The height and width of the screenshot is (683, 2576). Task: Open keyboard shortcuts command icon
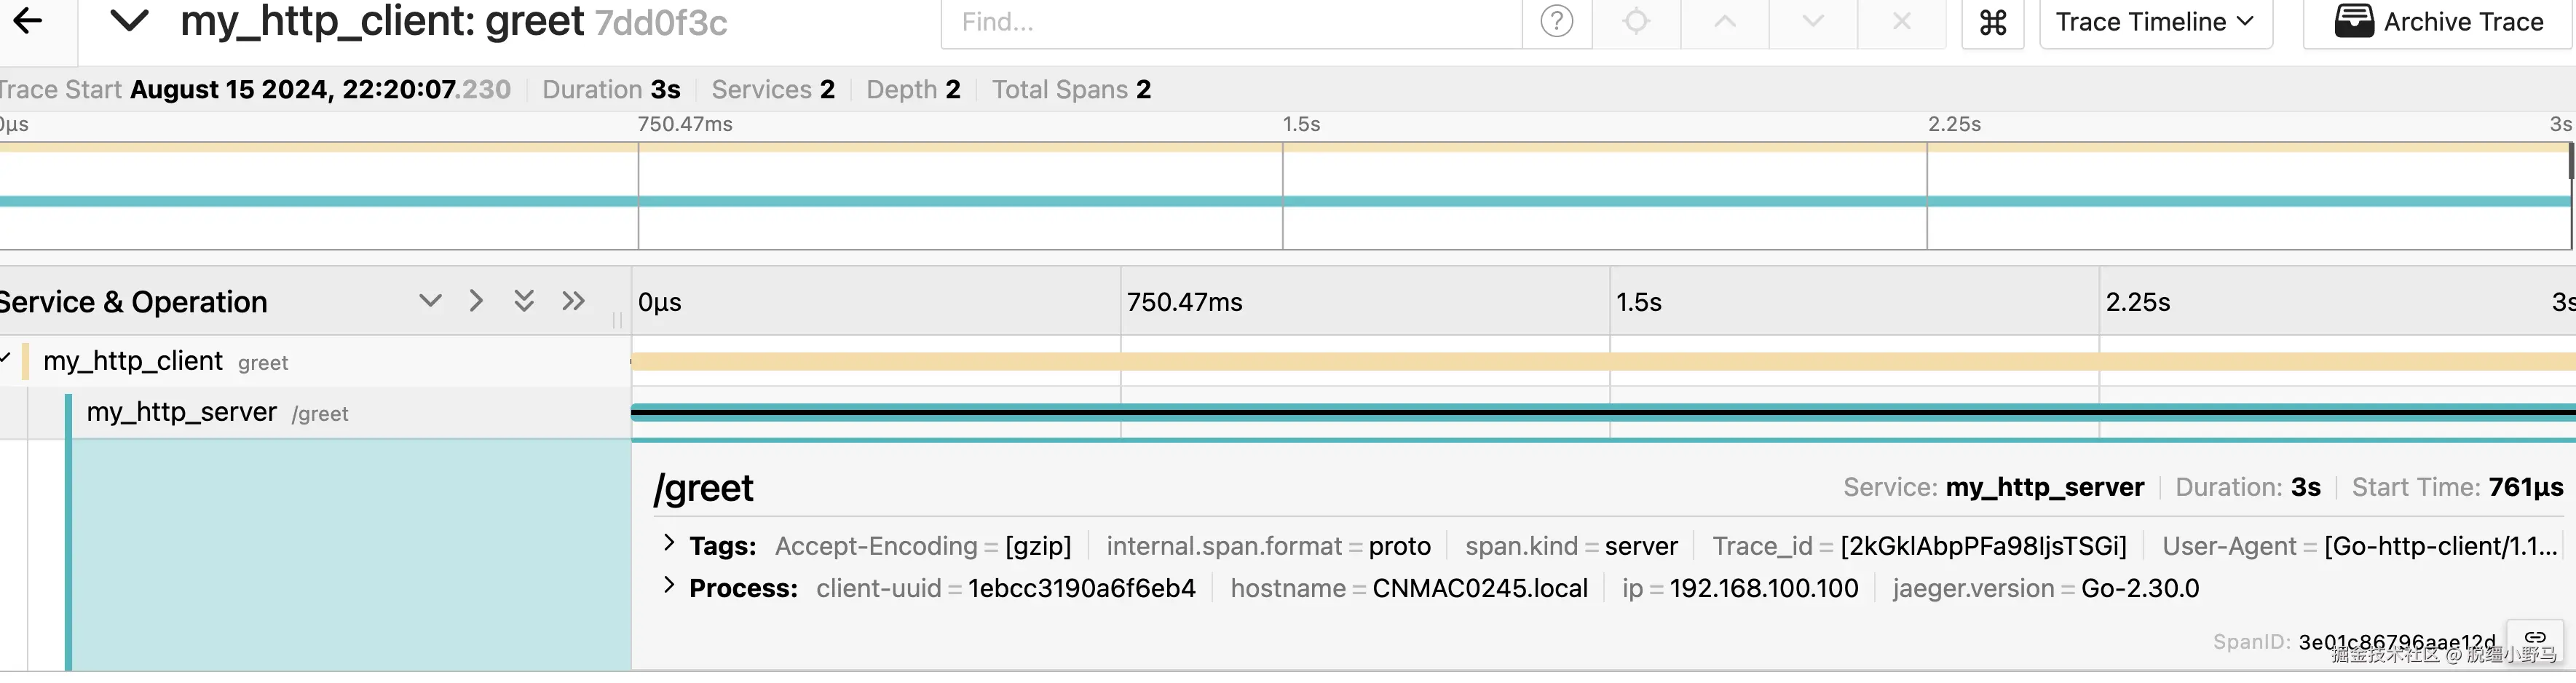point(1992,22)
